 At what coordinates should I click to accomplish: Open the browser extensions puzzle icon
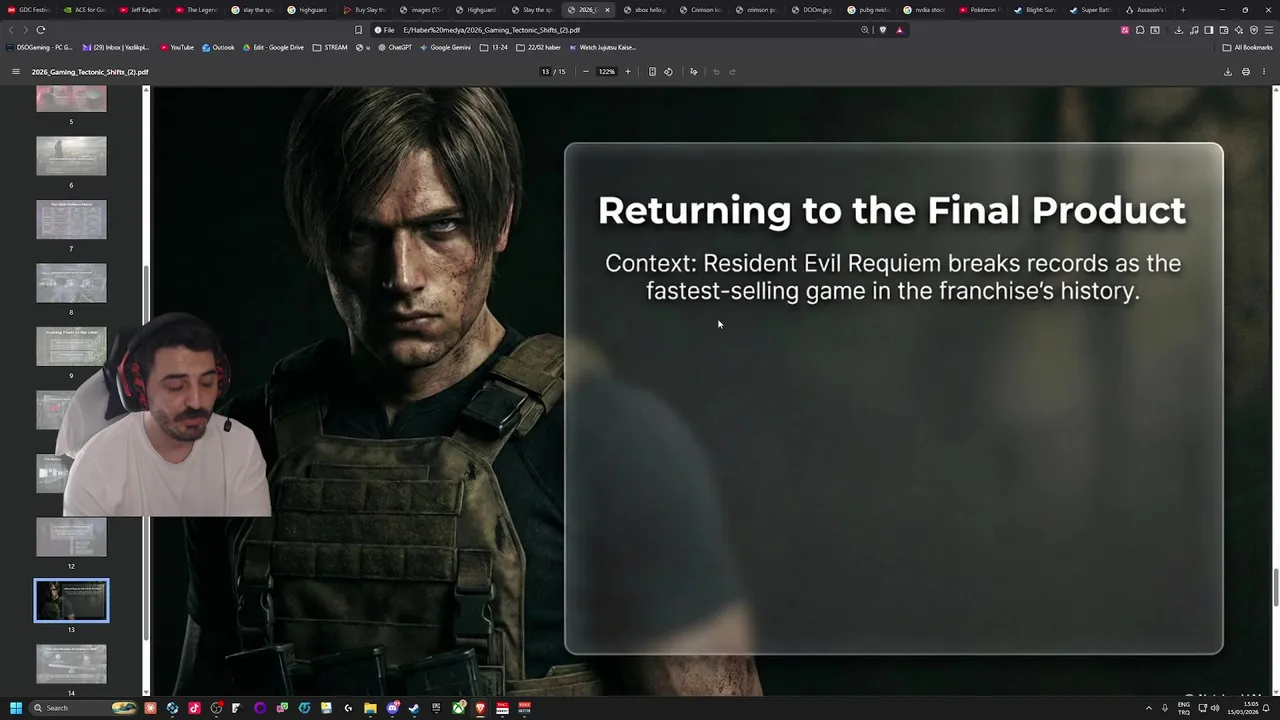1140,30
